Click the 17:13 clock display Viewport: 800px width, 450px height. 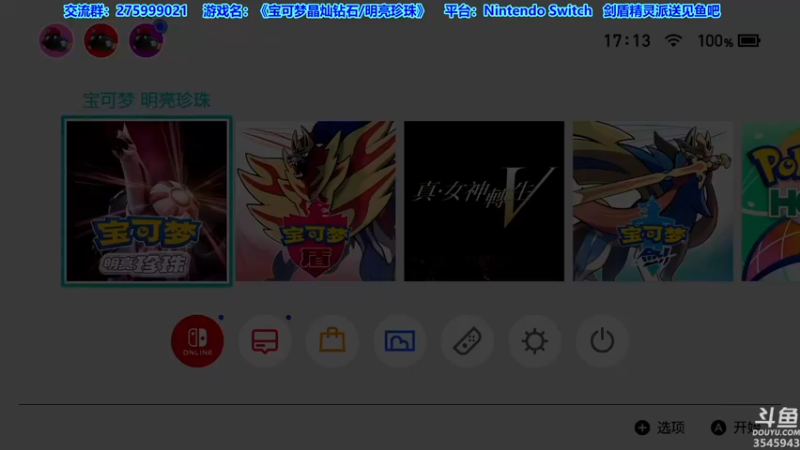627,41
